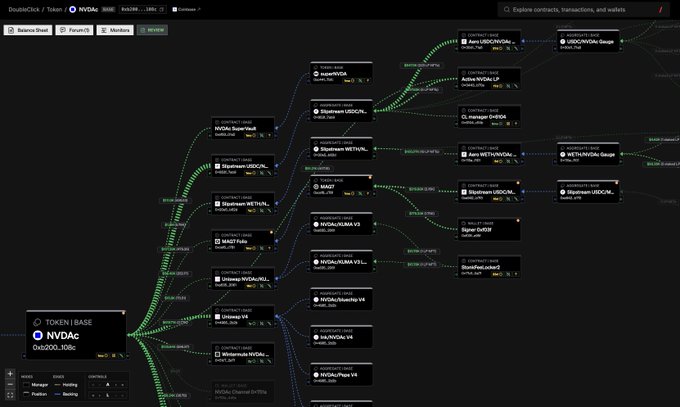Click the search magnifier icon

[506, 10]
